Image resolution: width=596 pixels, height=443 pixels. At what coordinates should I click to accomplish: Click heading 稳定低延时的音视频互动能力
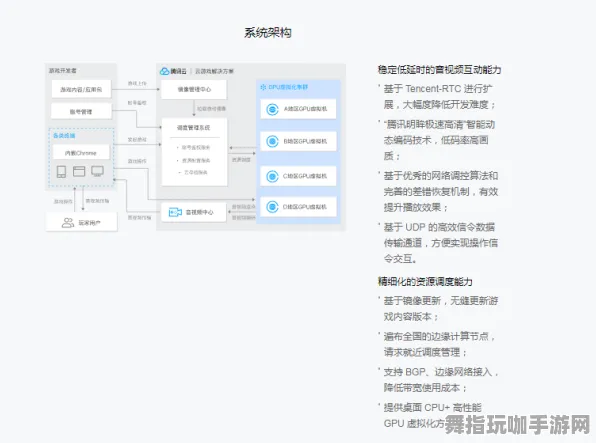point(439,70)
